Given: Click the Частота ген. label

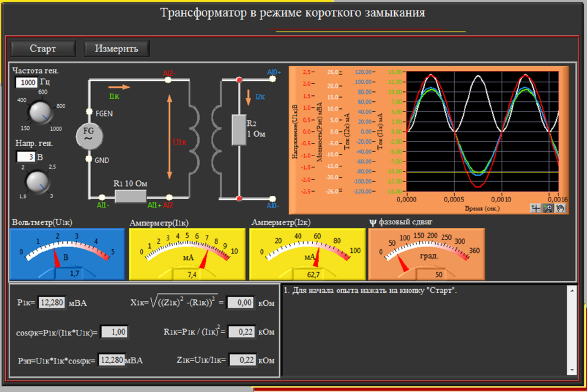Looking at the screenshot, I should [x=36, y=70].
